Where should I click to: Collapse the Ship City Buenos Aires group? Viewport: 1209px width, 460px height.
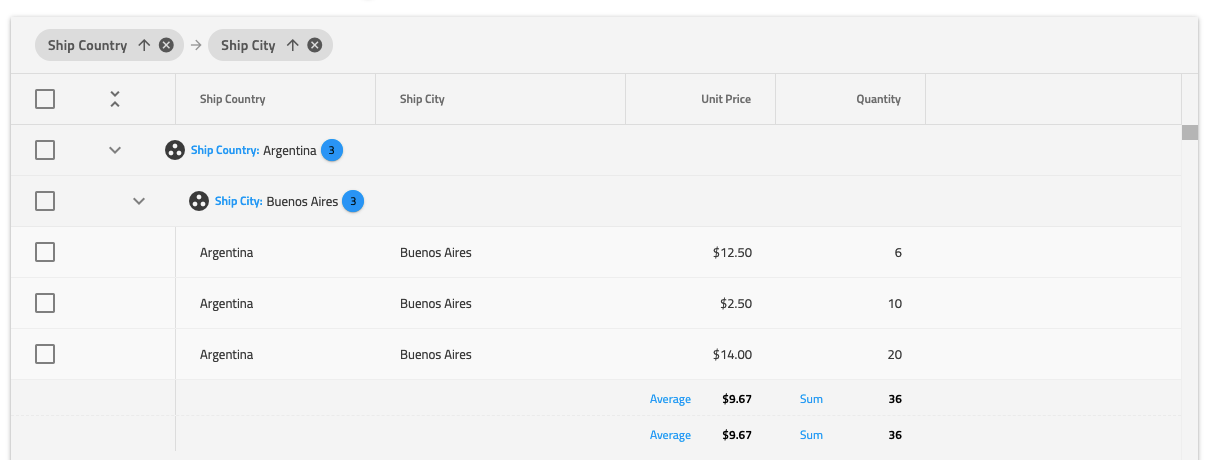pos(139,201)
